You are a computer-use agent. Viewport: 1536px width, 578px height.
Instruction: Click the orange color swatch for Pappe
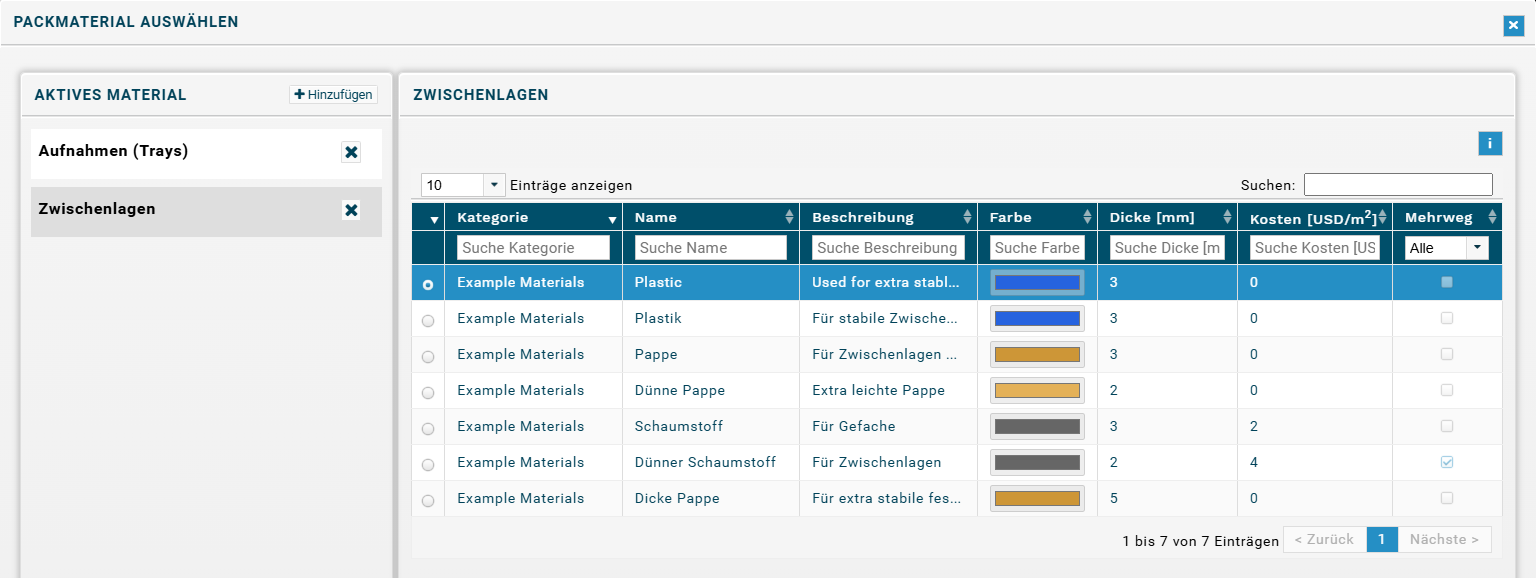[1037, 354]
